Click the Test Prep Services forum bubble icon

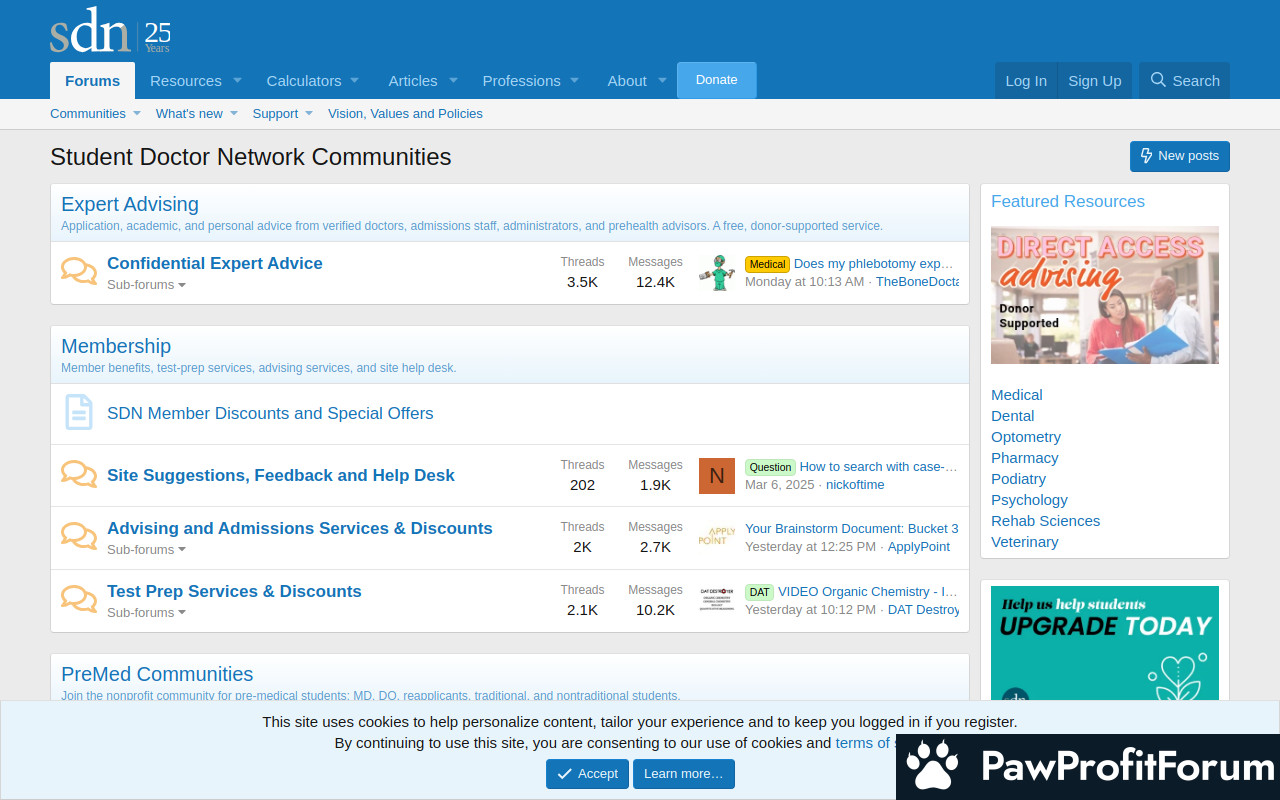(79, 600)
